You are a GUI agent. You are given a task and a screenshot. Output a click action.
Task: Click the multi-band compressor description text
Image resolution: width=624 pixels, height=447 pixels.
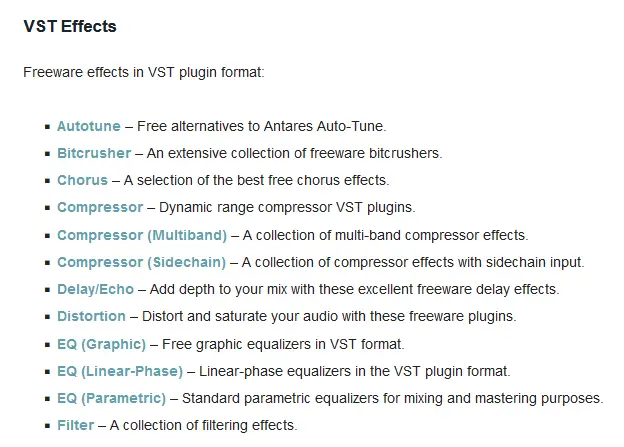pos(385,235)
